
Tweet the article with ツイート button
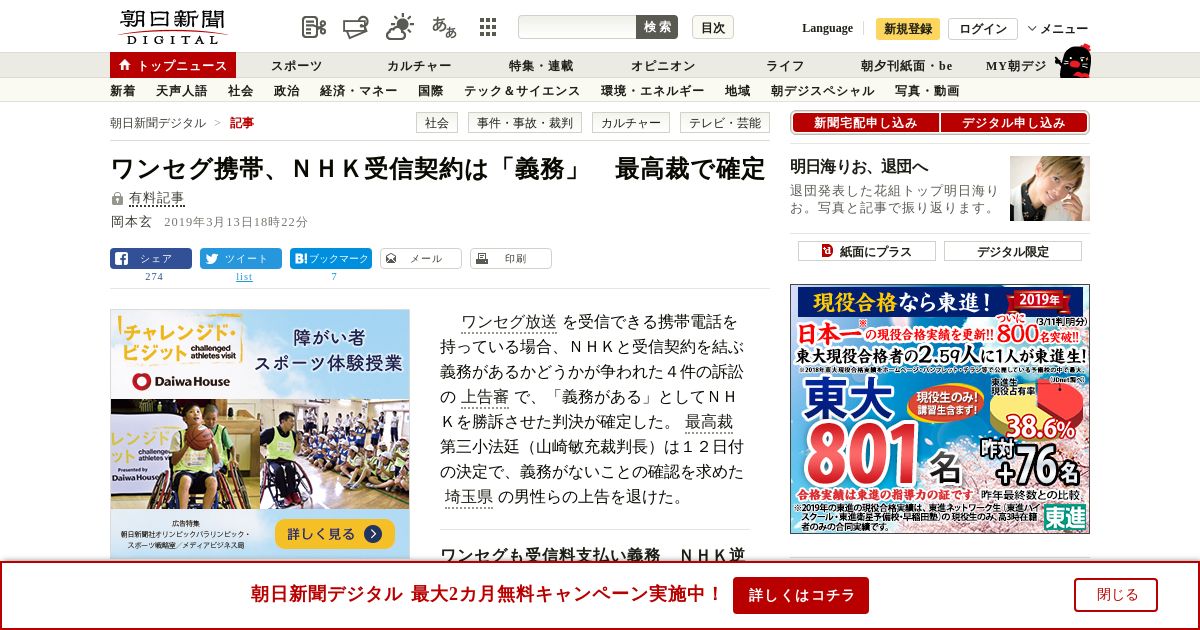pyautogui.click(x=241, y=258)
